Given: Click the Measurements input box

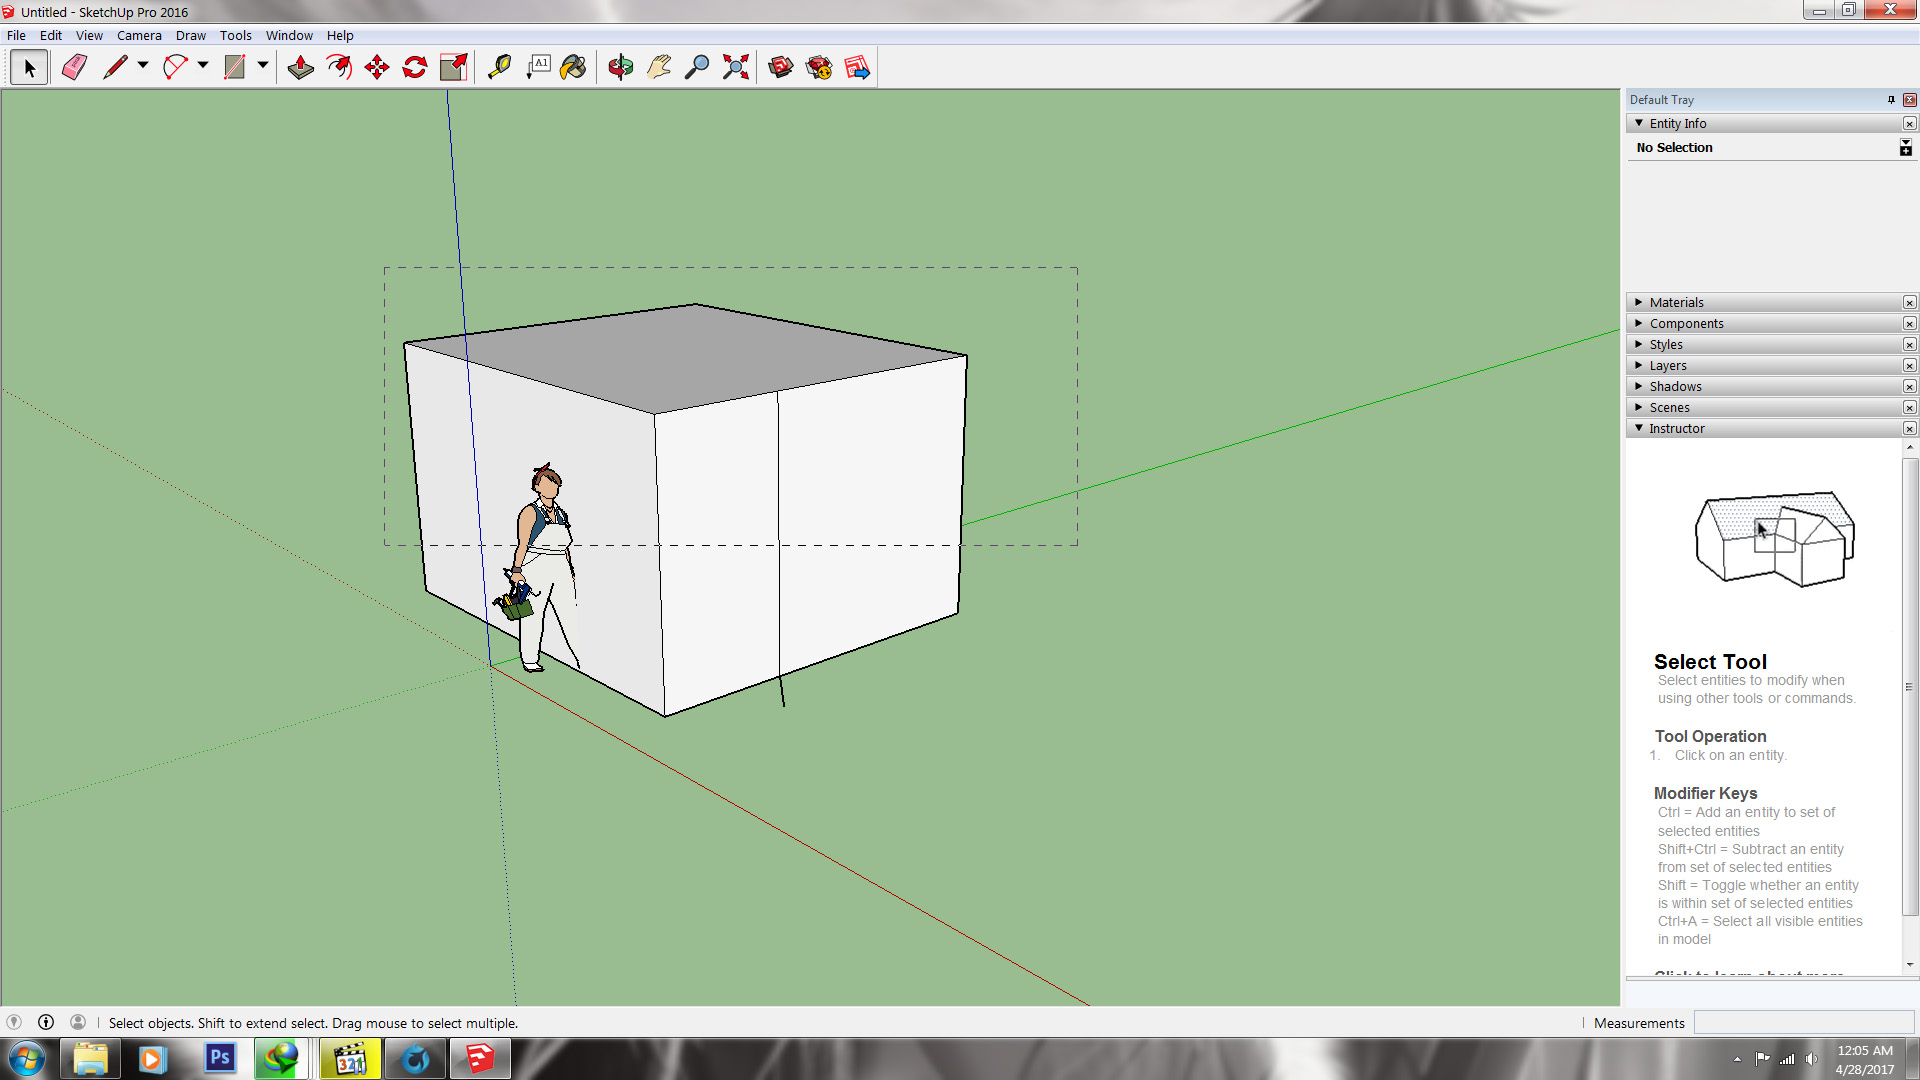Looking at the screenshot, I should 1804,1022.
